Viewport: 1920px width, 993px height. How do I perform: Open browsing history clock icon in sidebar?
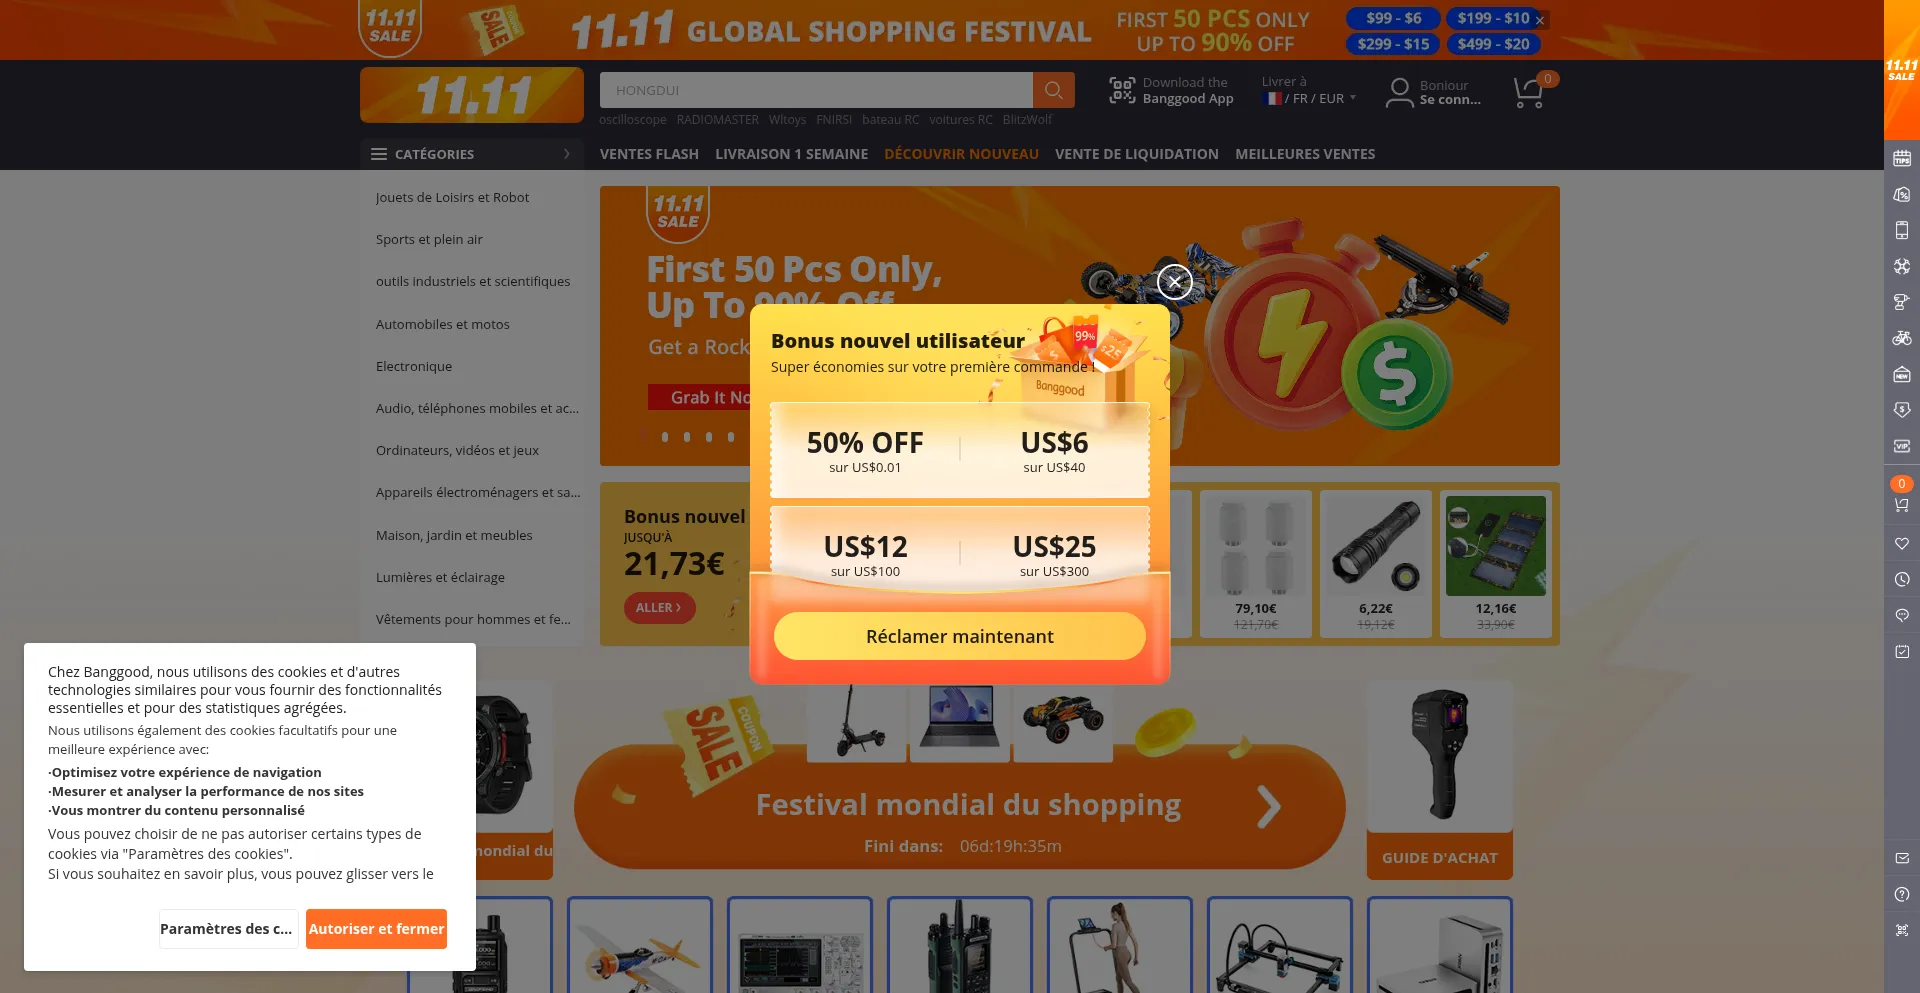[1902, 580]
